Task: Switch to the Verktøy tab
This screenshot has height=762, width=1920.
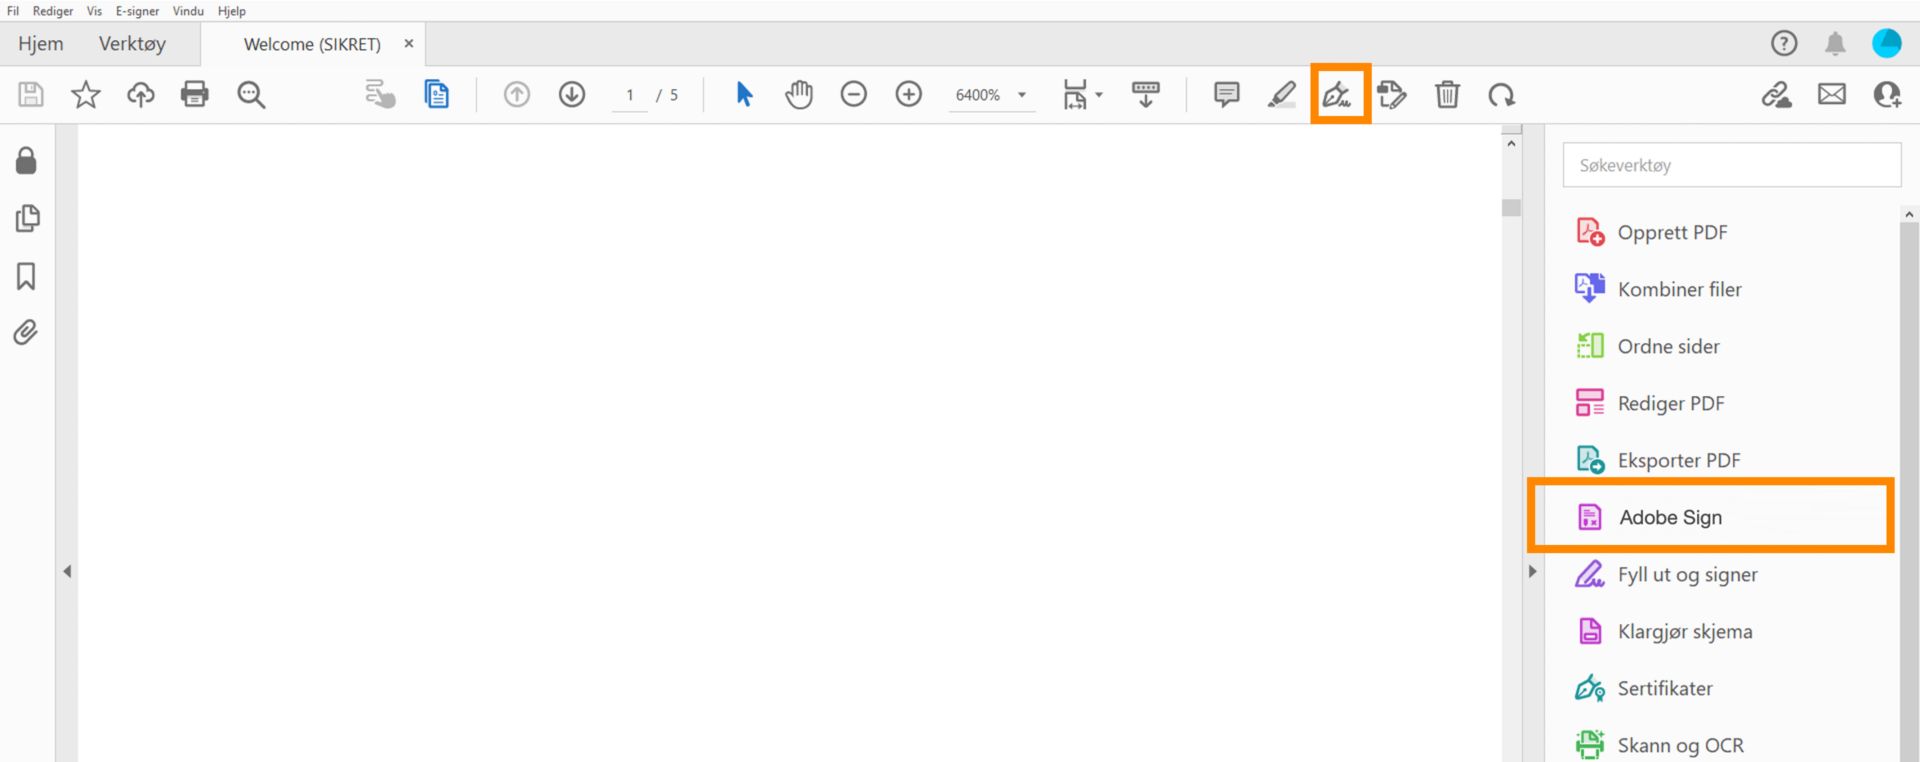Action: [132, 44]
